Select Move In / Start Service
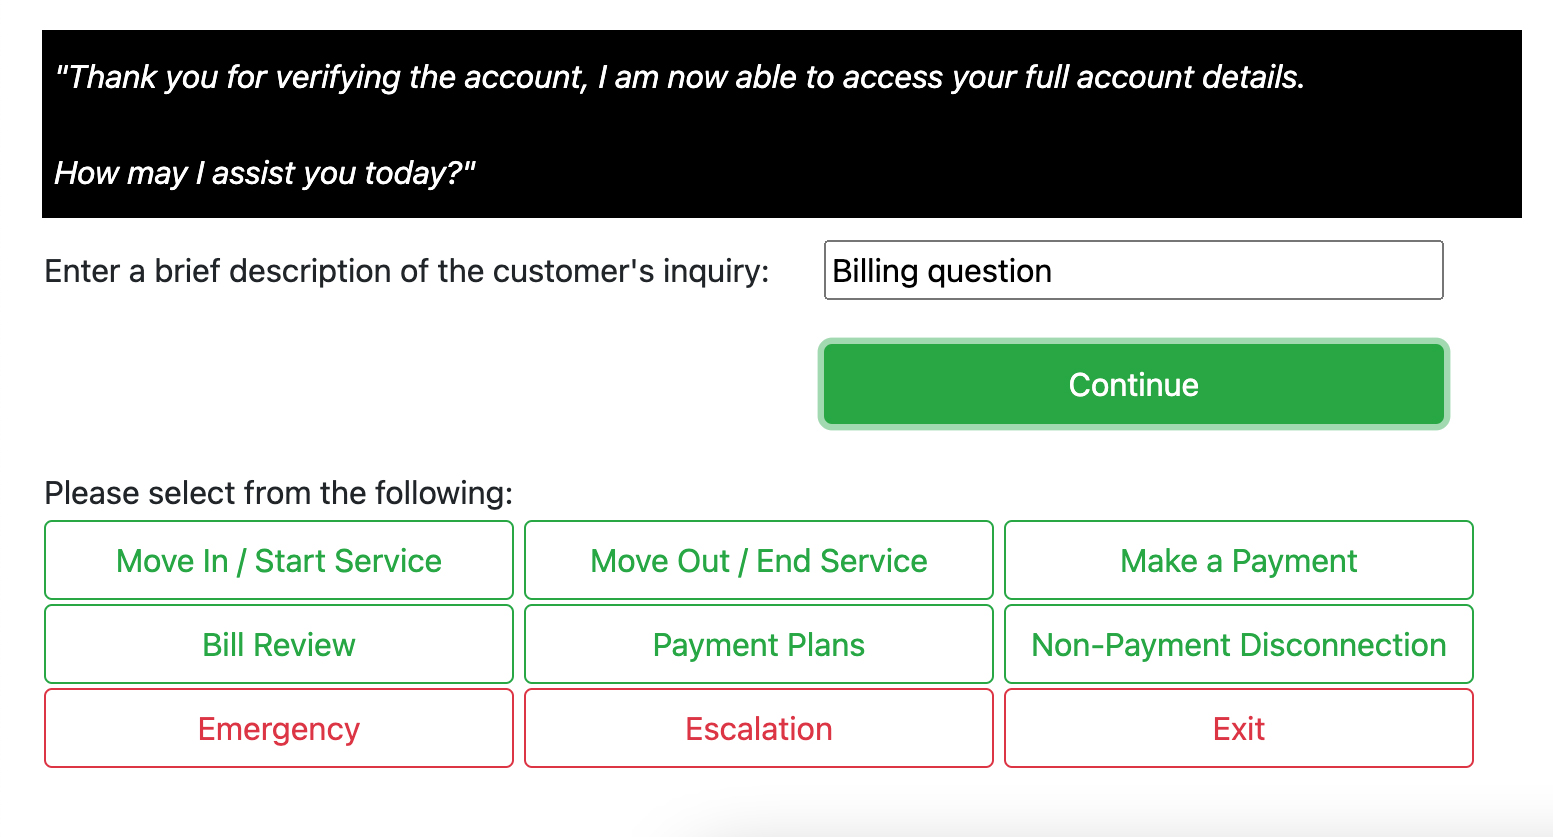1553x837 pixels. pyautogui.click(x=279, y=561)
